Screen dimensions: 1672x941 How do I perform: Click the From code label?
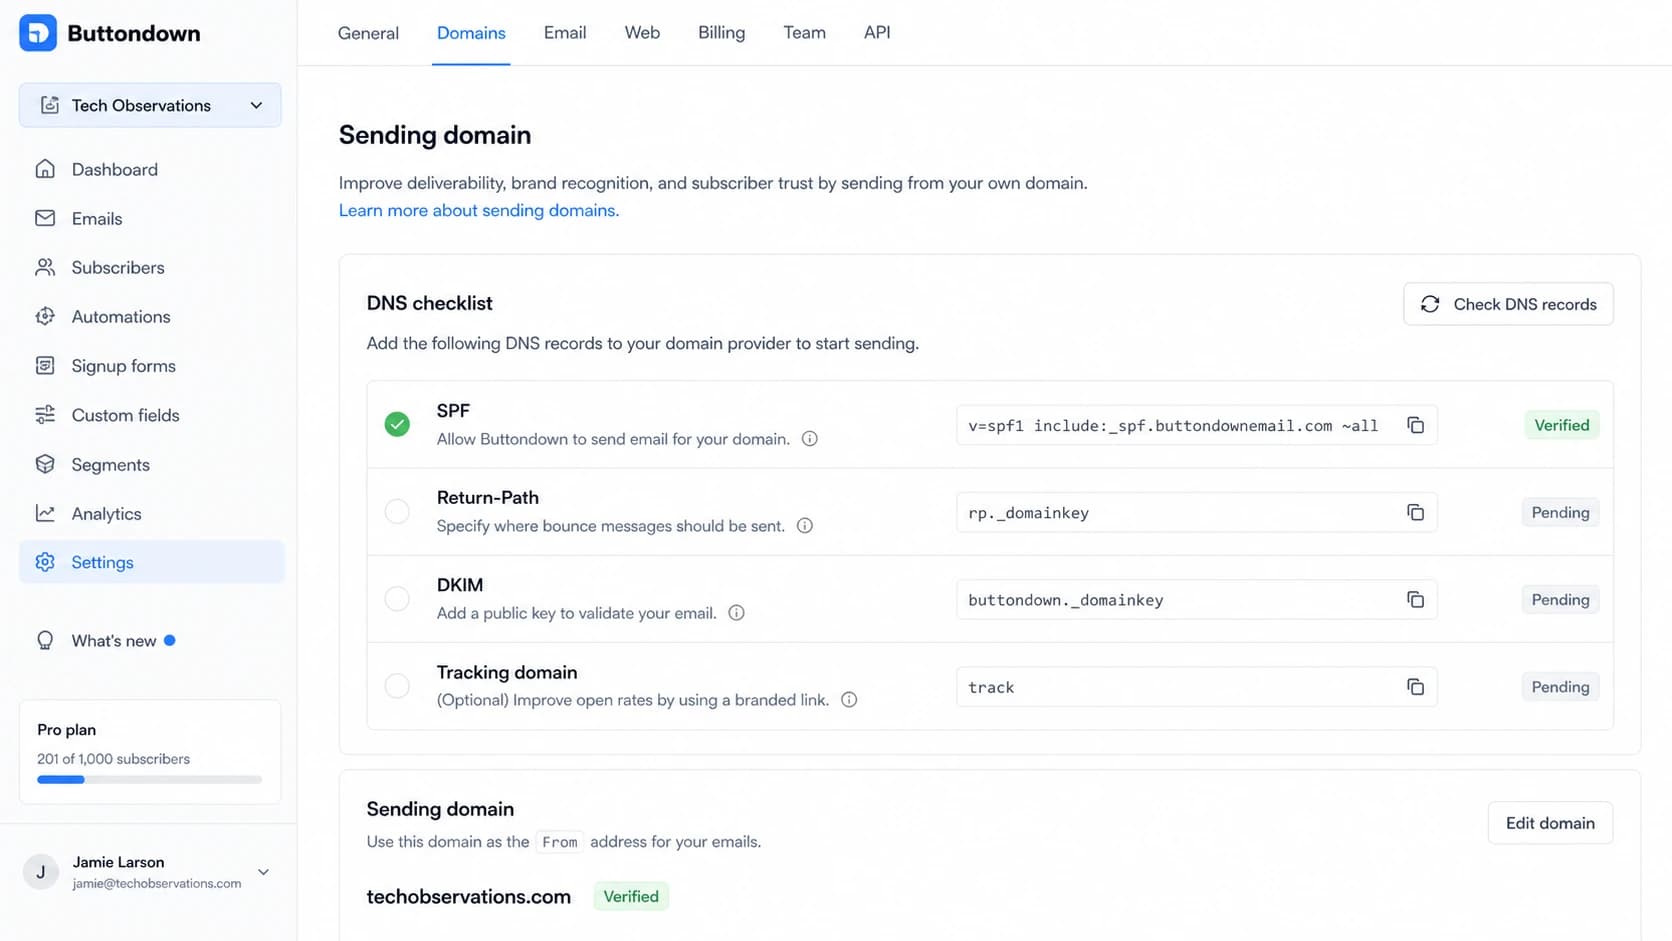[x=560, y=842]
